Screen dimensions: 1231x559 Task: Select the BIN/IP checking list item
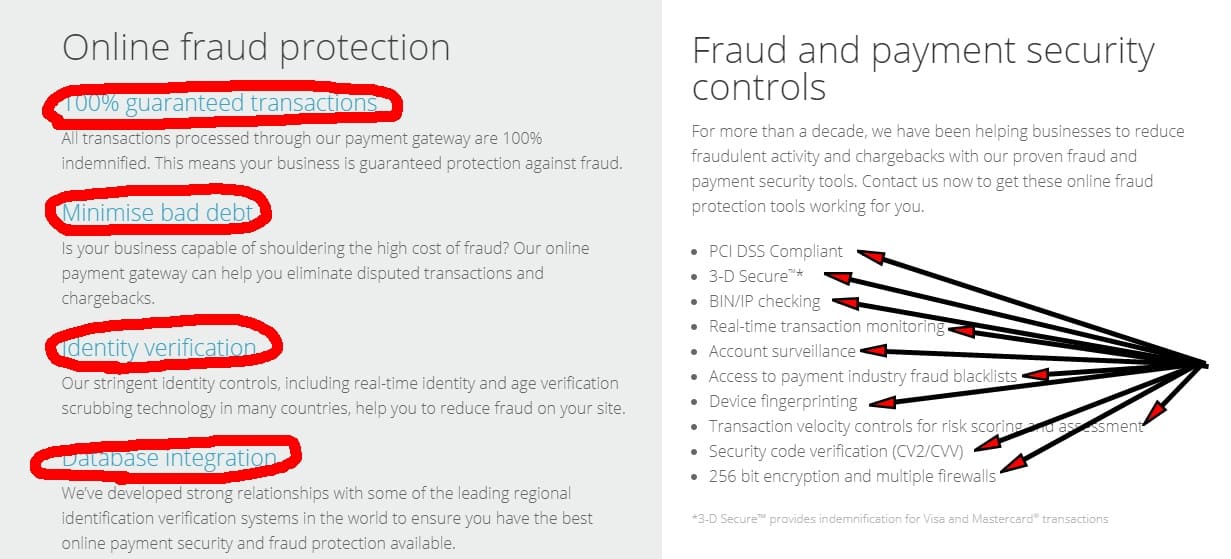click(764, 301)
